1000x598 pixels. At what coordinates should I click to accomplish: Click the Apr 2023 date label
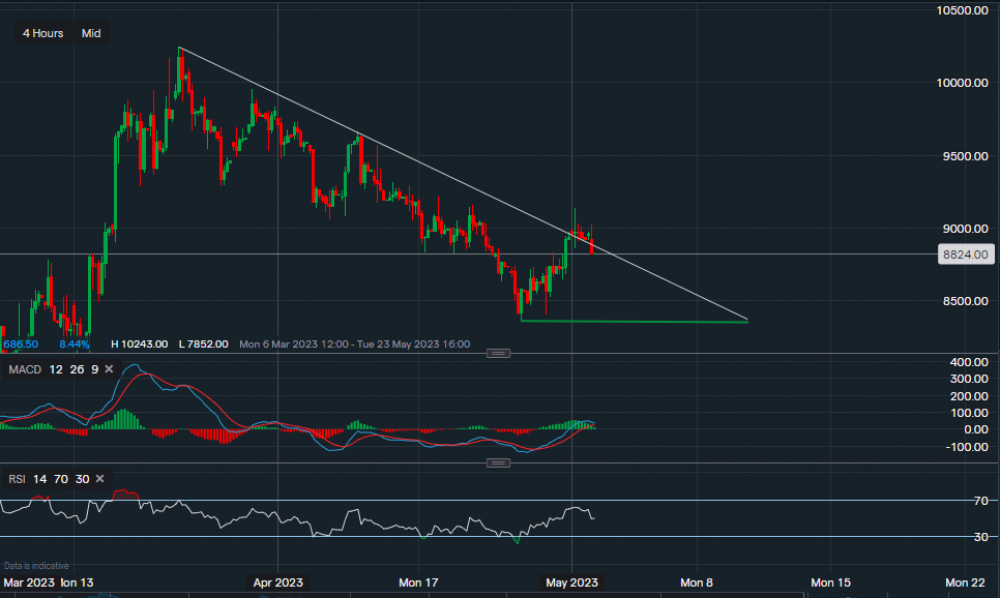pos(278,581)
